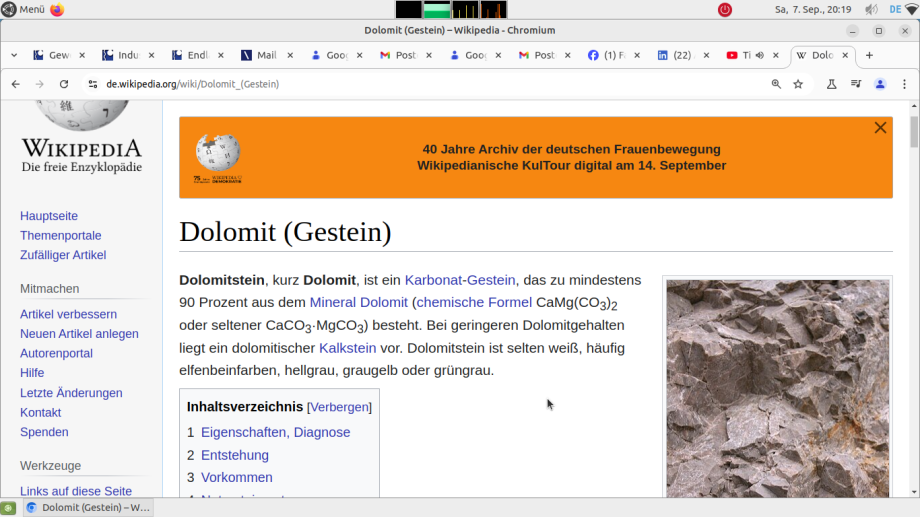Expand the tab search dropdown arrow

[x=14, y=55]
